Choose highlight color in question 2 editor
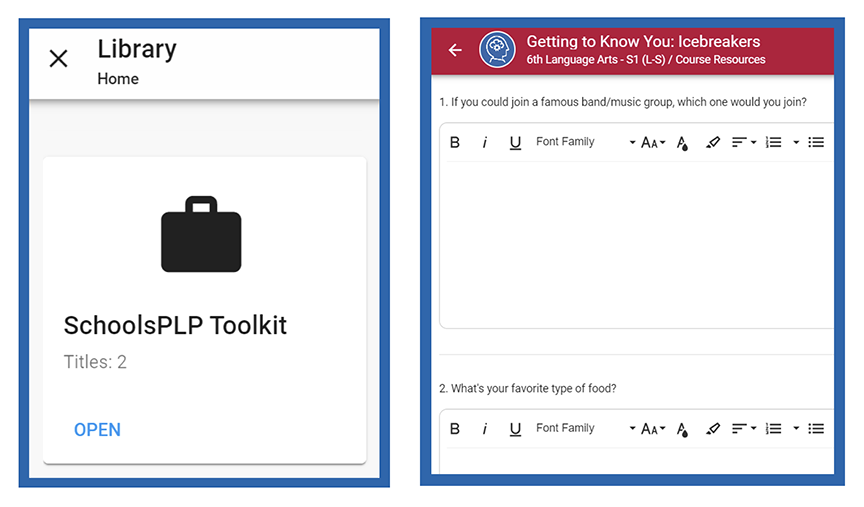Screen dimensions: 864x507 [712, 429]
